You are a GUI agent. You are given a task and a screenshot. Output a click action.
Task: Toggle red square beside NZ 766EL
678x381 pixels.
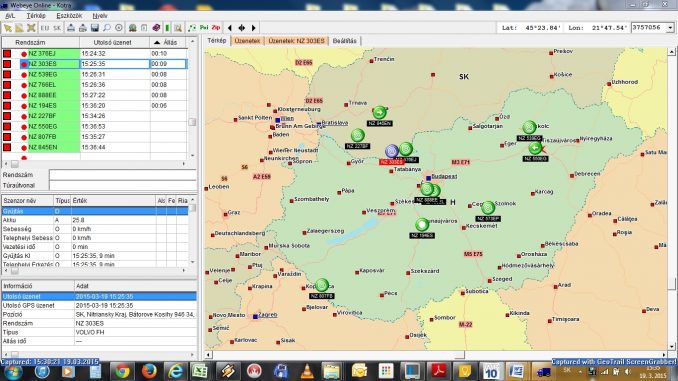tap(7, 85)
